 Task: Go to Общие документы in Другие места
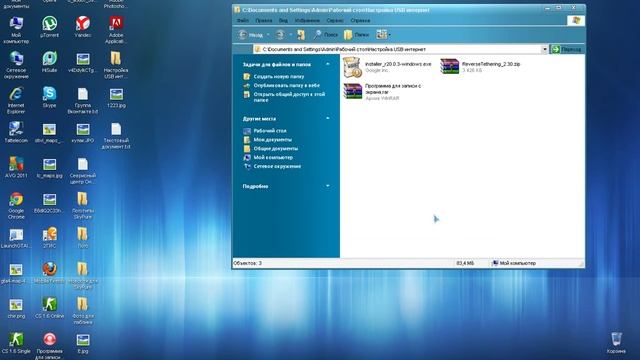276,149
